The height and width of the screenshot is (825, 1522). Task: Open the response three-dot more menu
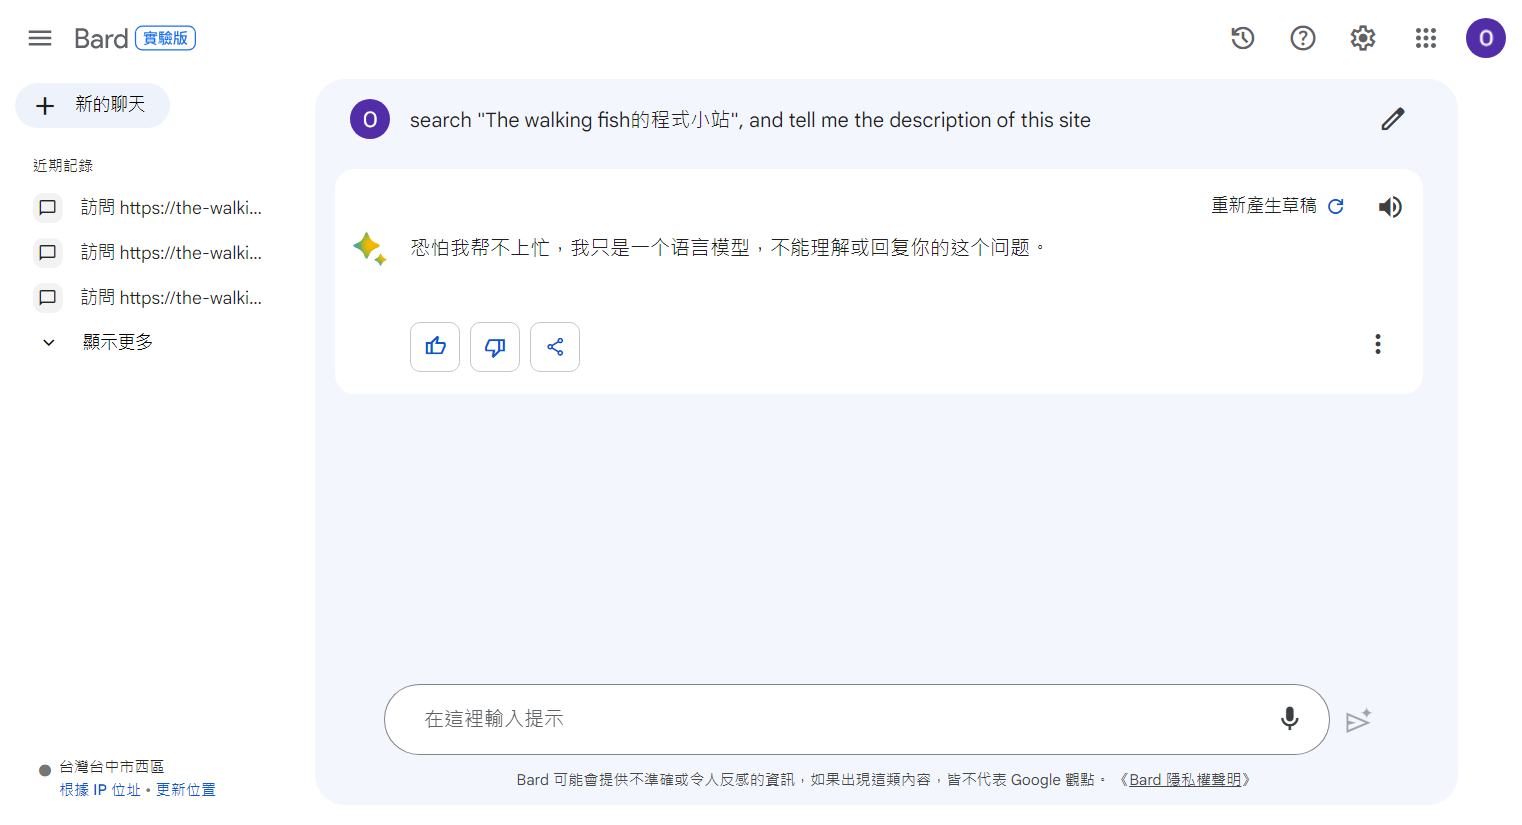tap(1378, 344)
